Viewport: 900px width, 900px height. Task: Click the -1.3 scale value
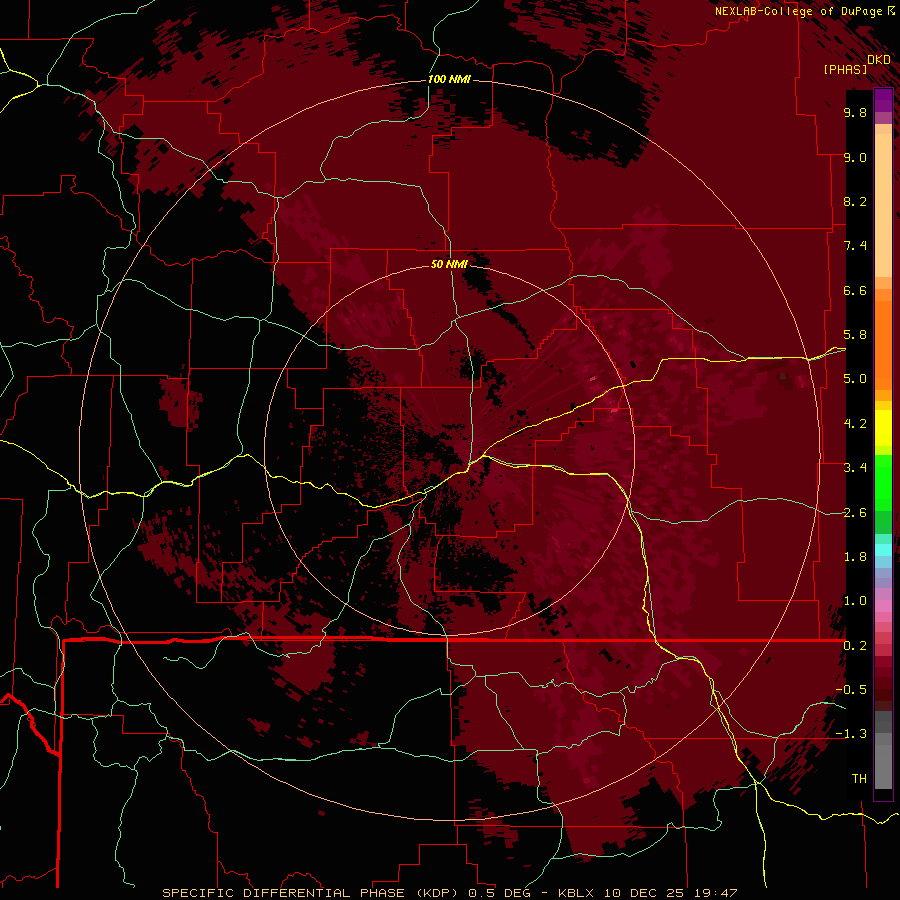851,734
